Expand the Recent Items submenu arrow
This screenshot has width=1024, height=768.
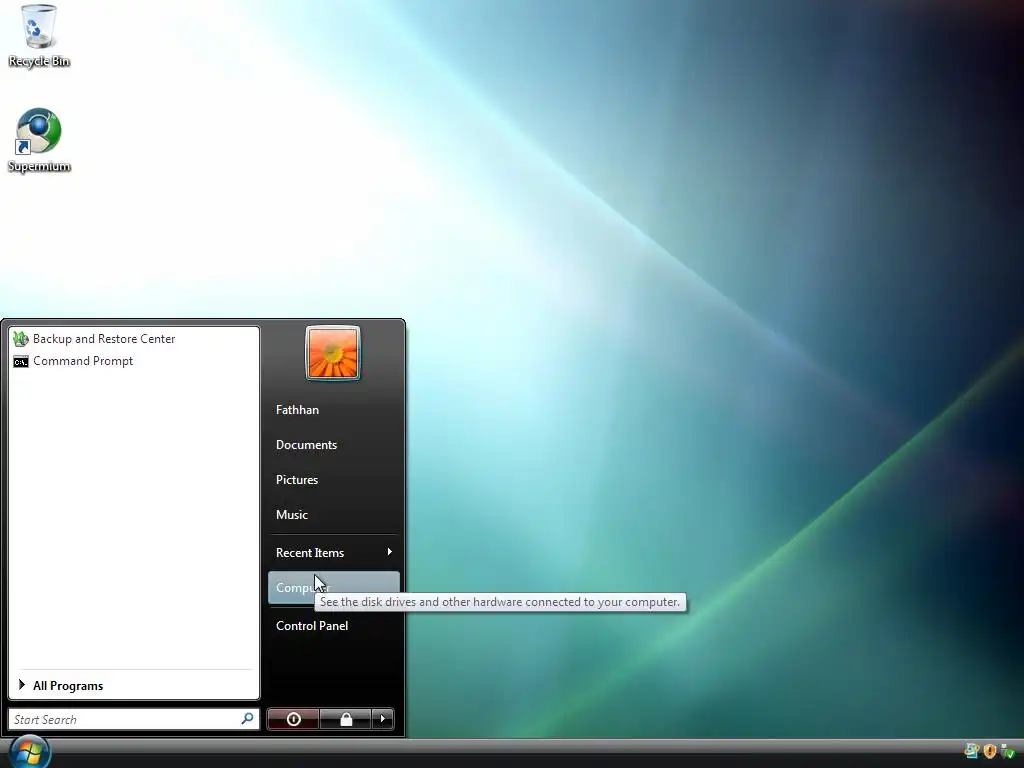point(389,552)
